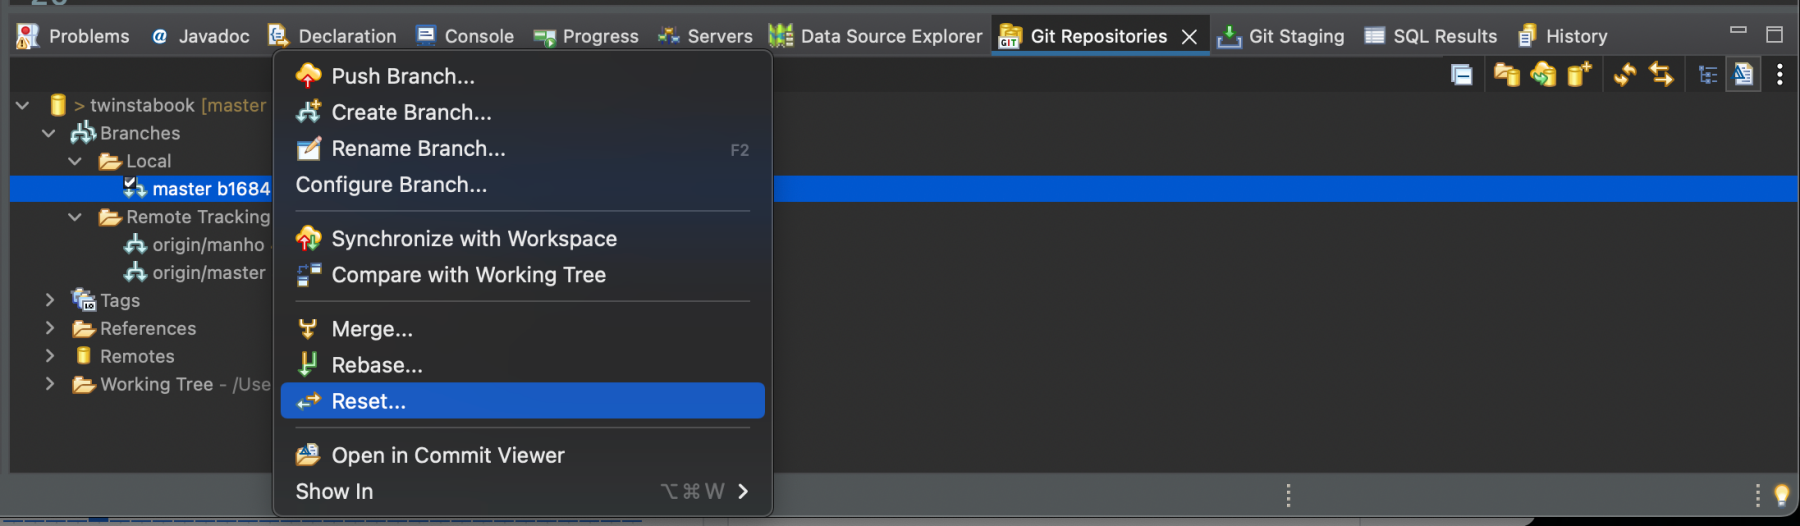
Task: Choose Compare with Working Tree
Action: point(522,274)
